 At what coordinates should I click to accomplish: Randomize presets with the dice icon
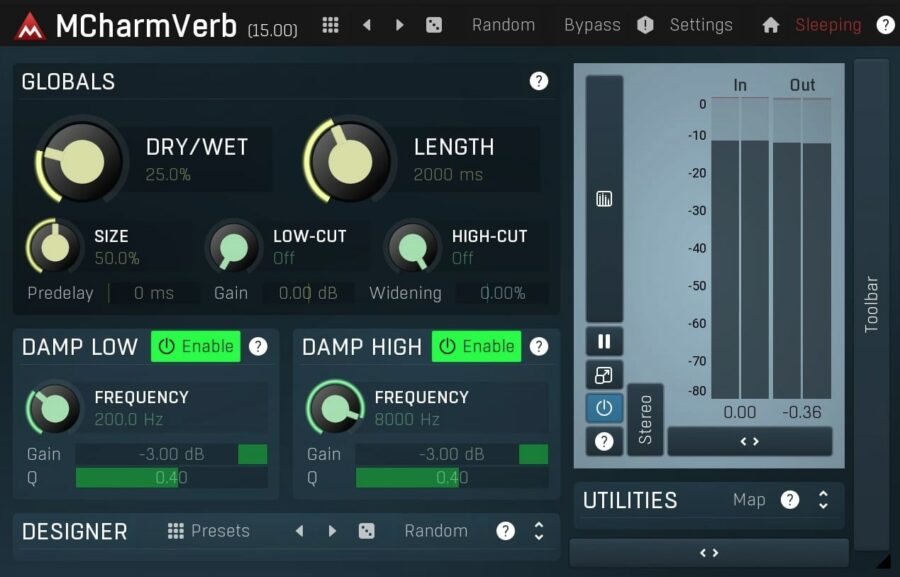434,24
